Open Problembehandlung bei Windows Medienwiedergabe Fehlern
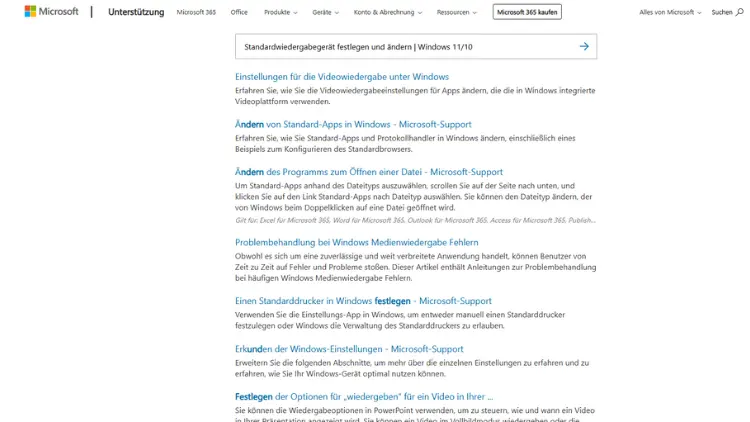Screen dimensions: 750x422 tap(356, 242)
